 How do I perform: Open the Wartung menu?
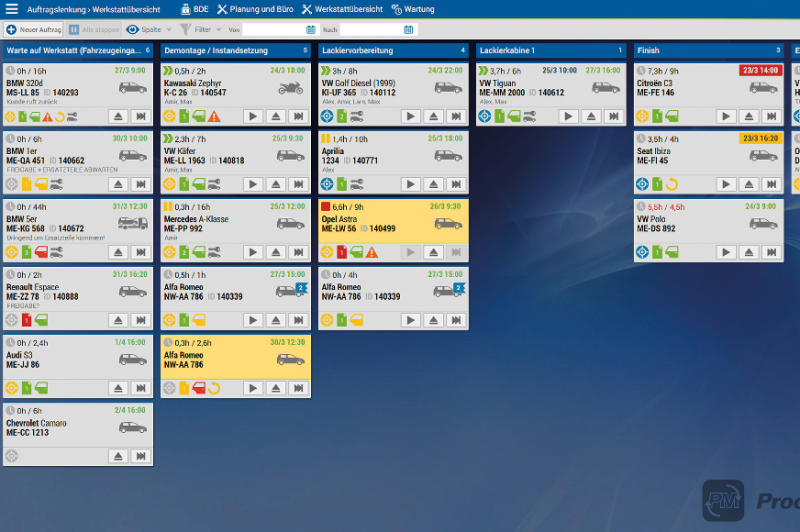click(412, 9)
